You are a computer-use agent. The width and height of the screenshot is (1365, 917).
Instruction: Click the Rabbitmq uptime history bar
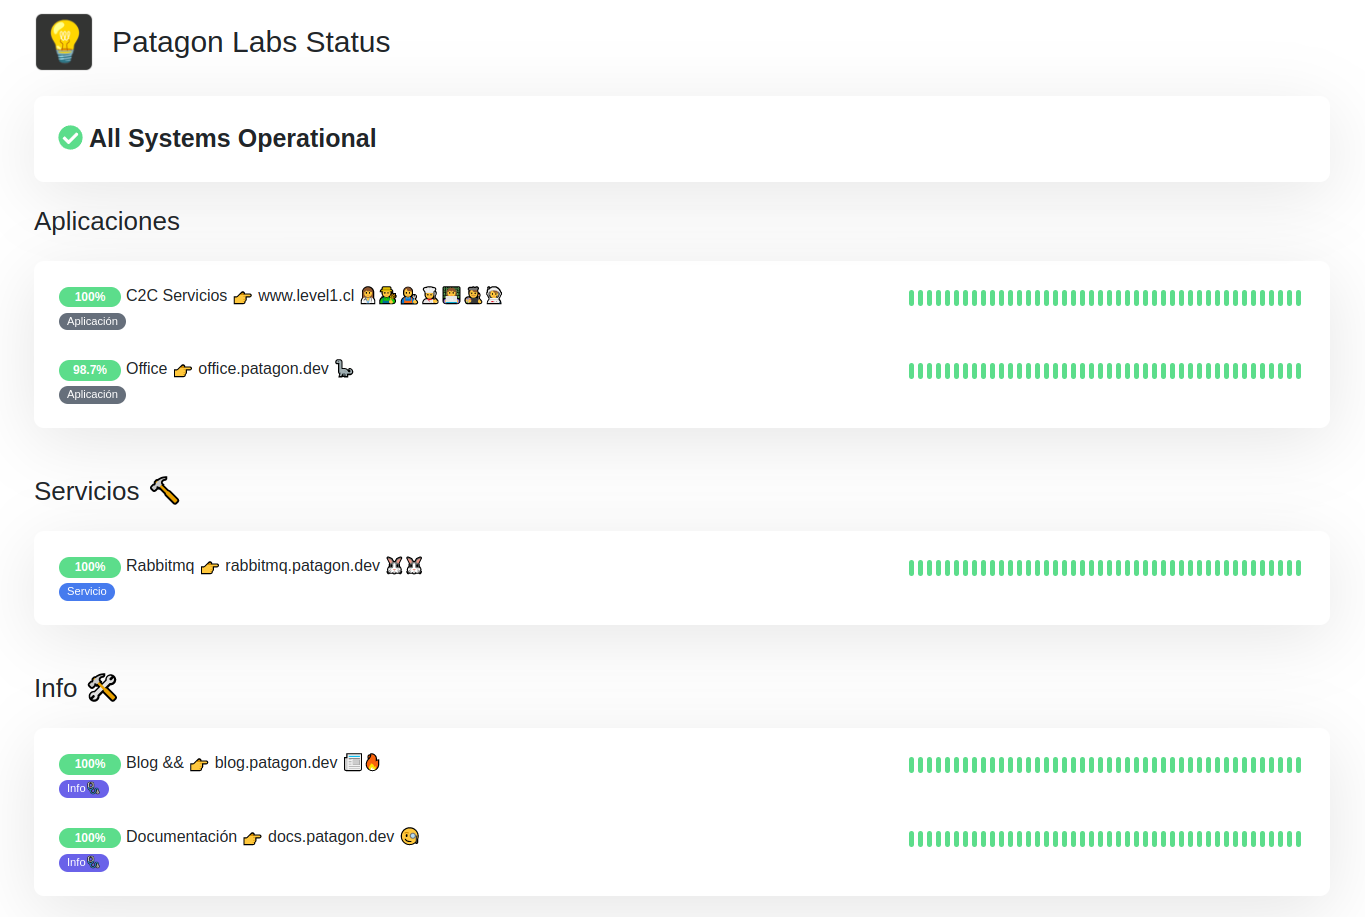click(1104, 568)
